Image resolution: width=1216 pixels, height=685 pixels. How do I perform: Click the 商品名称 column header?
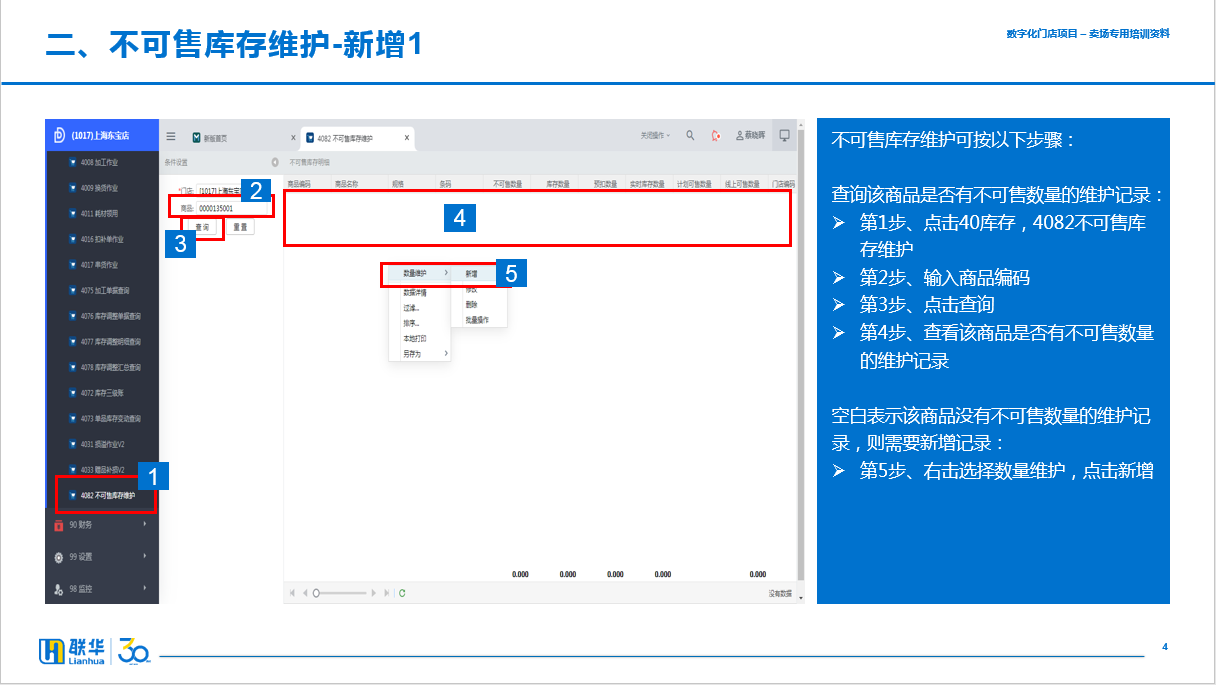point(346,184)
